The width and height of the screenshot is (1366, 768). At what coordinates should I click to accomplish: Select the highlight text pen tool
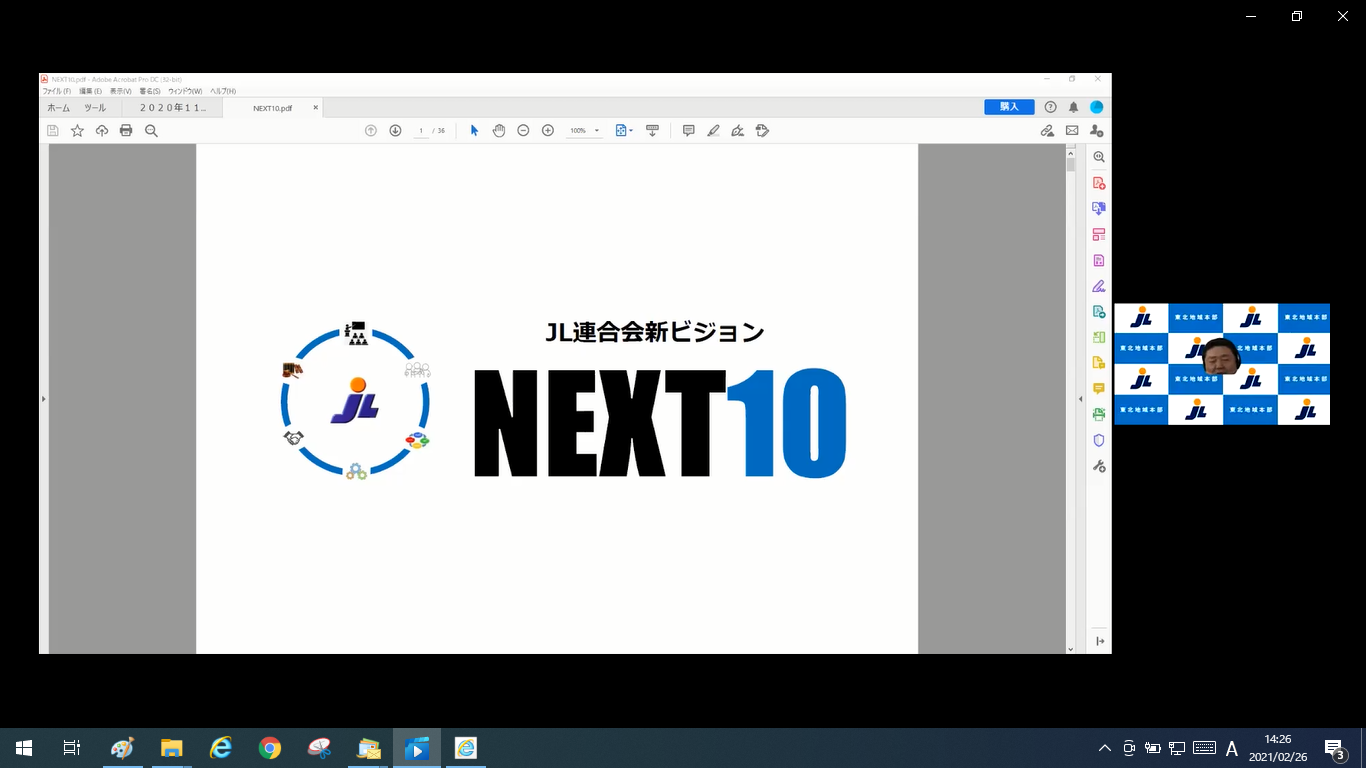pyautogui.click(x=713, y=131)
